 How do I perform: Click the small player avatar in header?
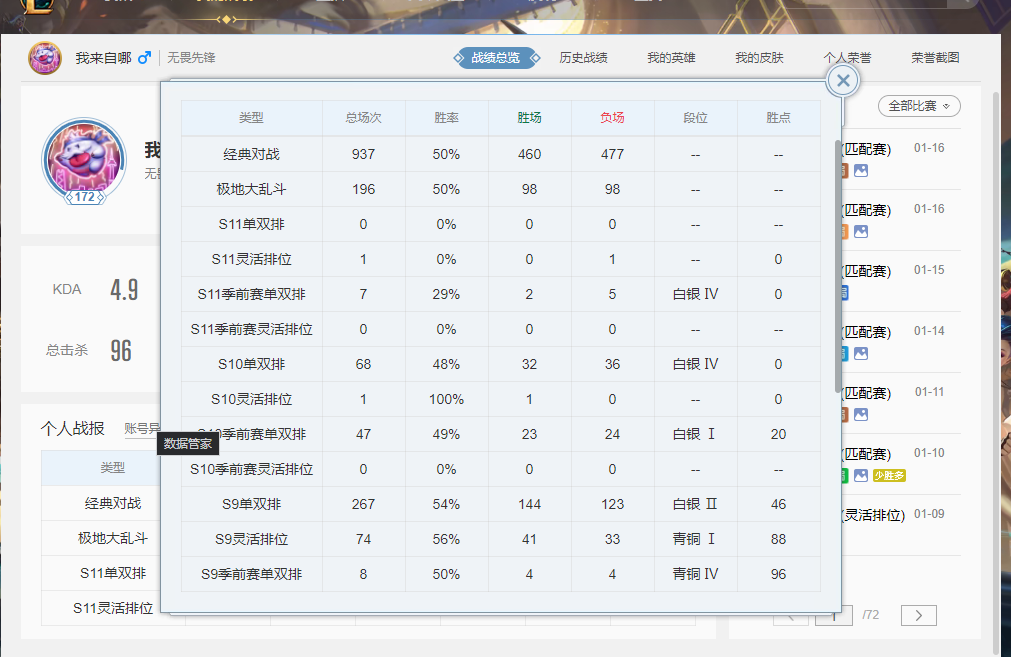click(45, 58)
